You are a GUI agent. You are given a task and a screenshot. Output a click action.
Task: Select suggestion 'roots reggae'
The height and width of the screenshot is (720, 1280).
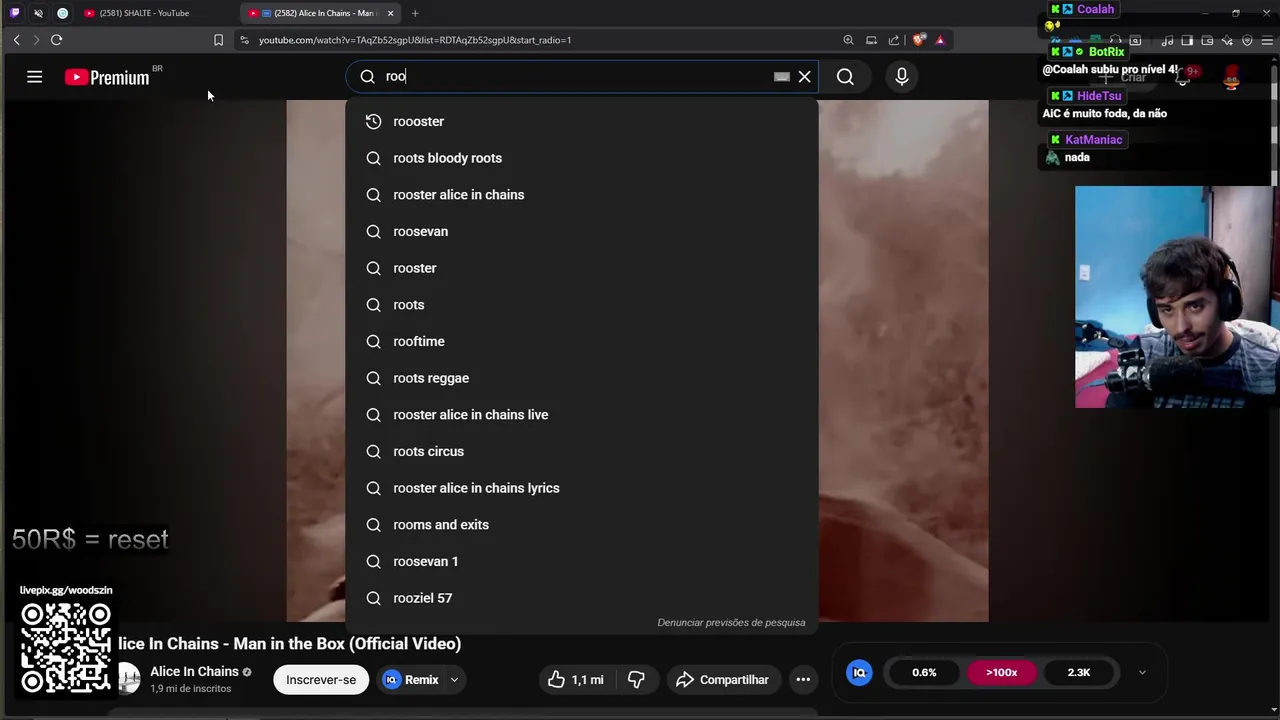pyautogui.click(x=581, y=378)
